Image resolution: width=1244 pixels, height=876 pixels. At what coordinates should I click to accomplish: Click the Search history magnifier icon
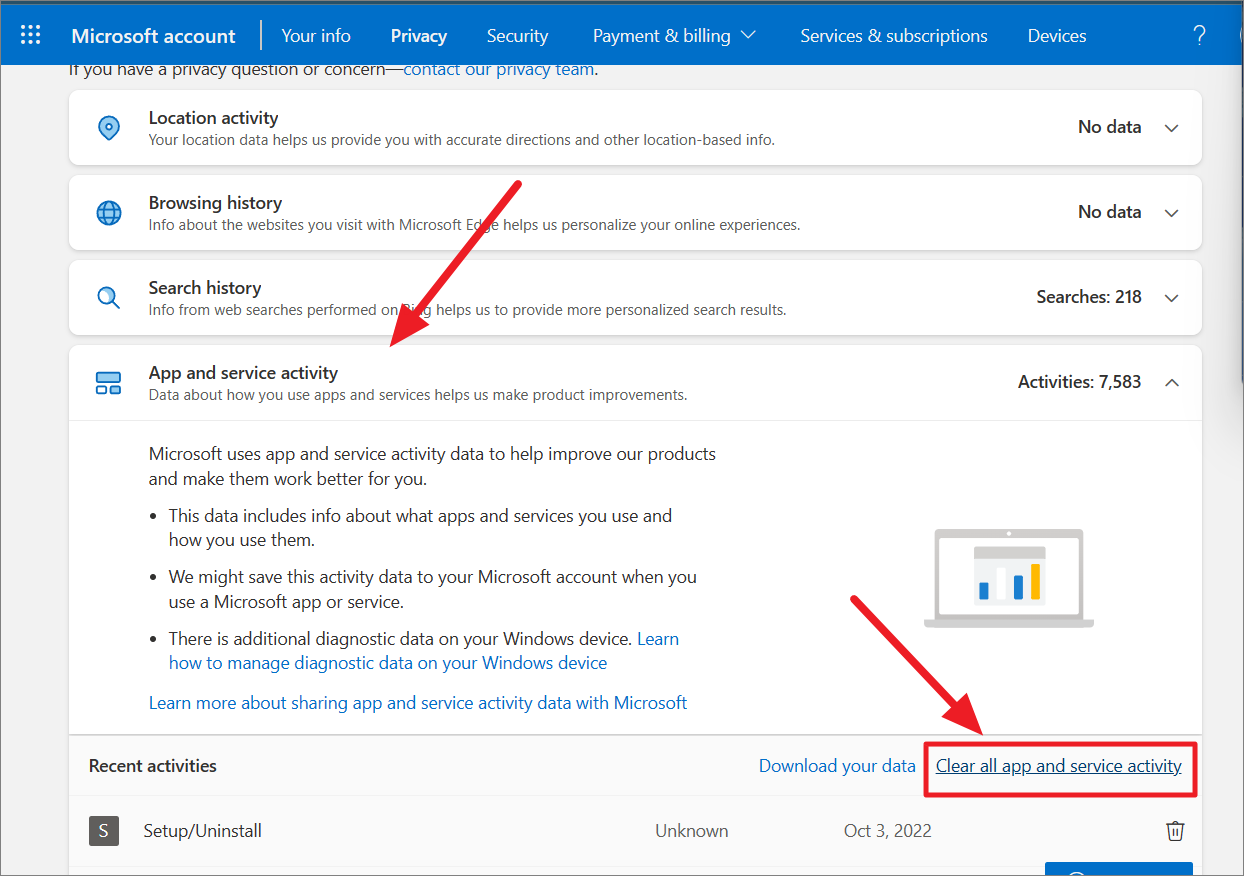108,297
